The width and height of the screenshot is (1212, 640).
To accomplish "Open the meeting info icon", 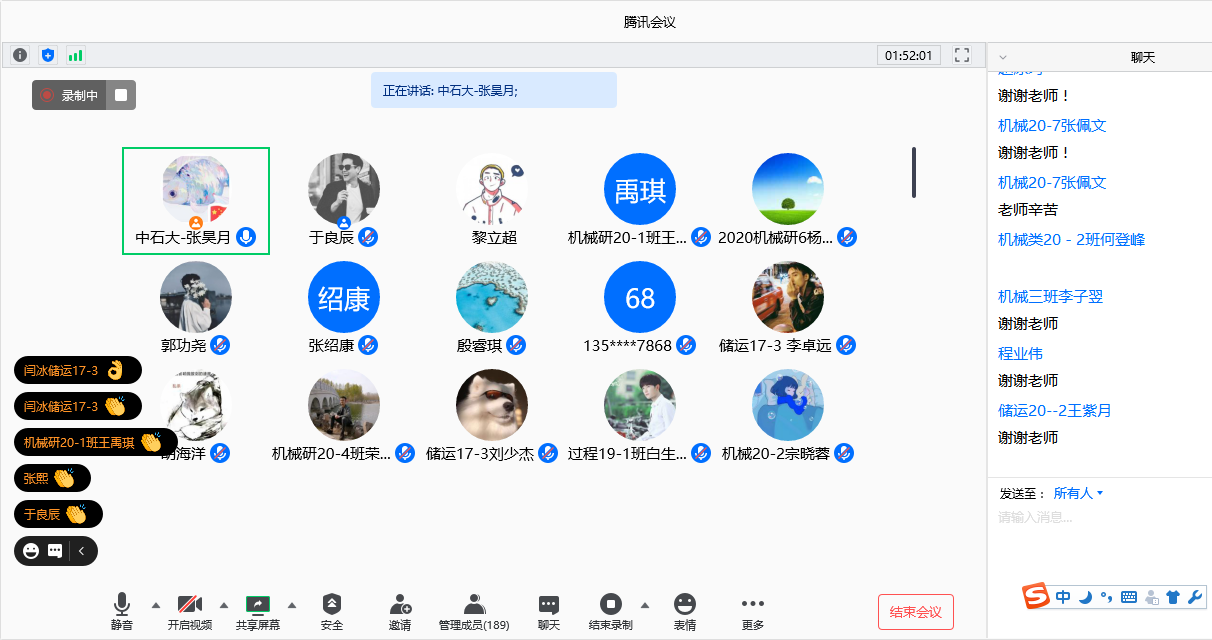I will [20, 55].
